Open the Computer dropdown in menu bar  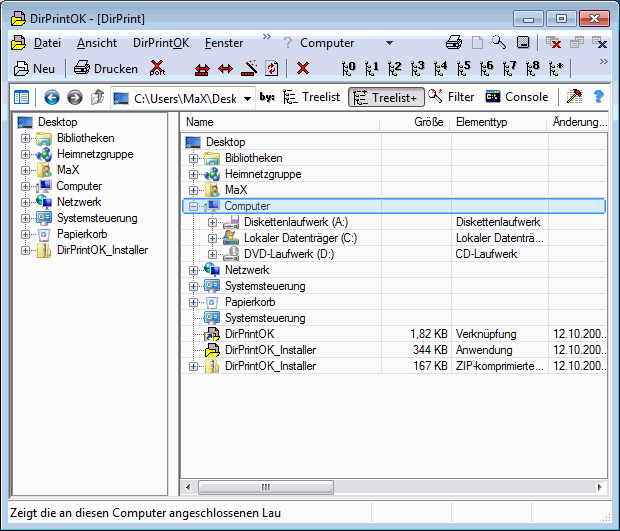(x=389, y=43)
